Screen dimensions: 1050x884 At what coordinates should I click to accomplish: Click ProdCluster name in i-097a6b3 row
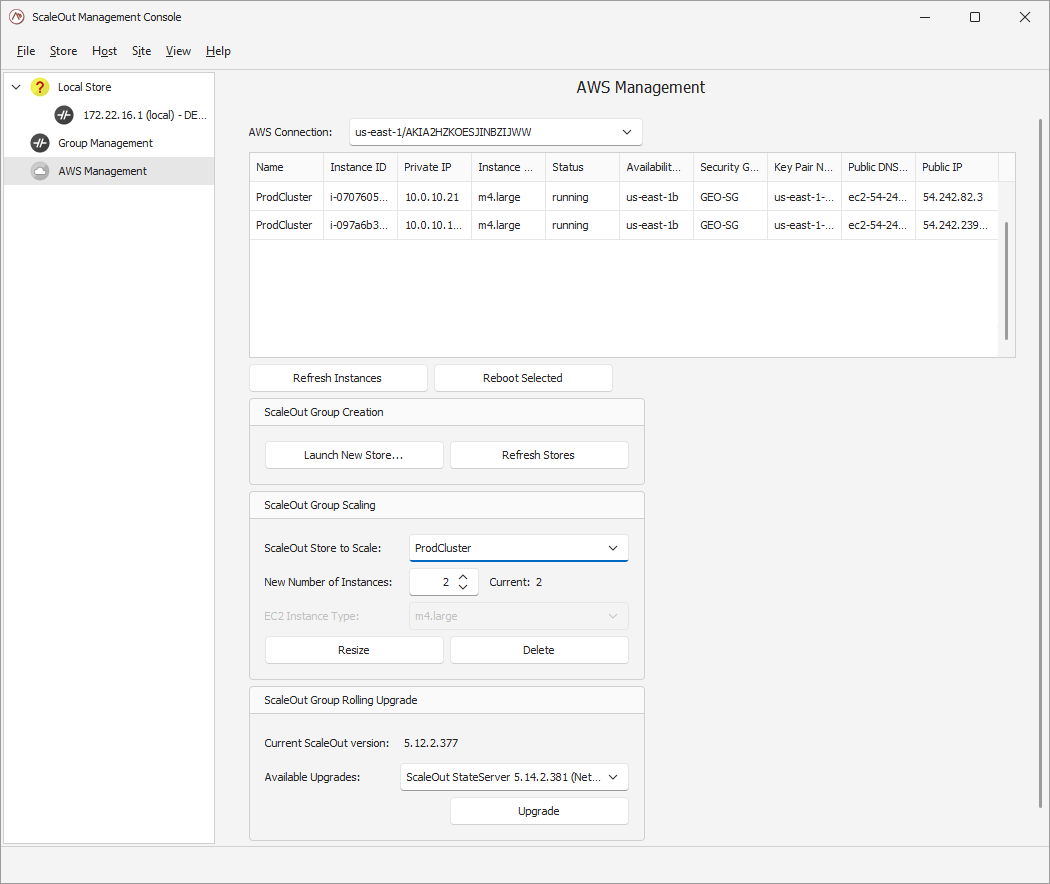coord(285,225)
